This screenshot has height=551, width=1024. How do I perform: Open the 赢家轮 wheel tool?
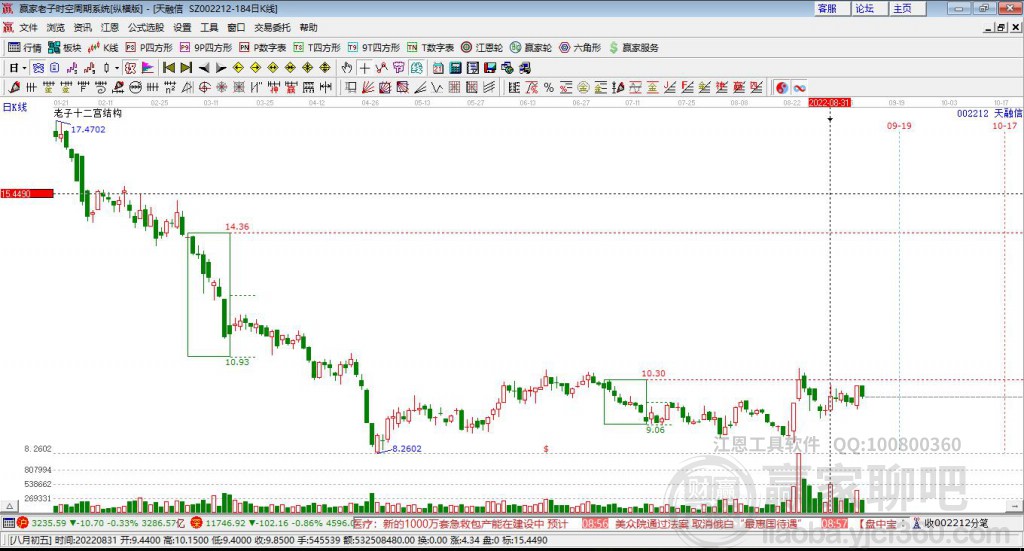coord(531,48)
